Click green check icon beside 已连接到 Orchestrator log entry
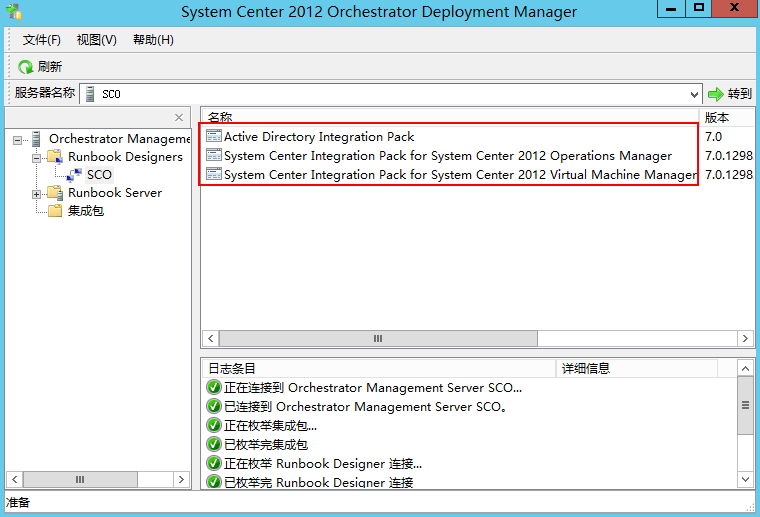The height and width of the screenshot is (517, 760). coord(214,407)
